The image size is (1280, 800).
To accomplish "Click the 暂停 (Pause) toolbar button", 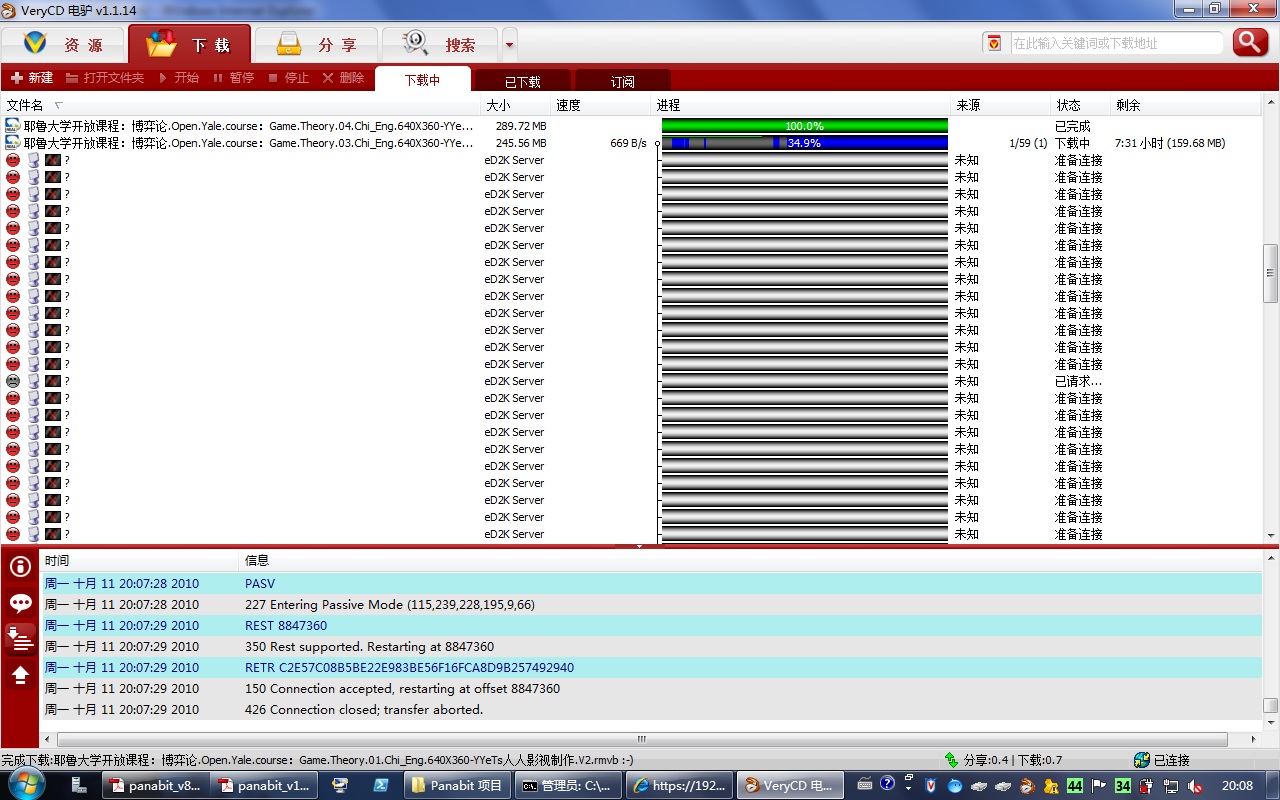I will tap(233, 78).
